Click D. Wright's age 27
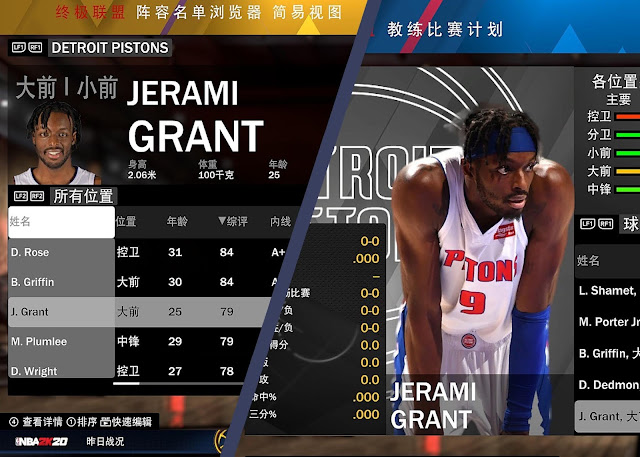Screen dimensions: 640x457 pos(175,371)
